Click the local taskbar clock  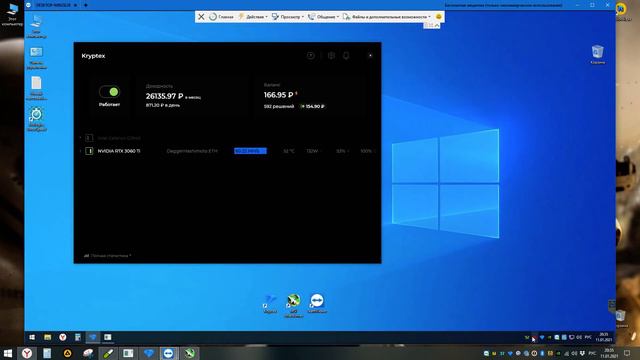pos(609,353)
